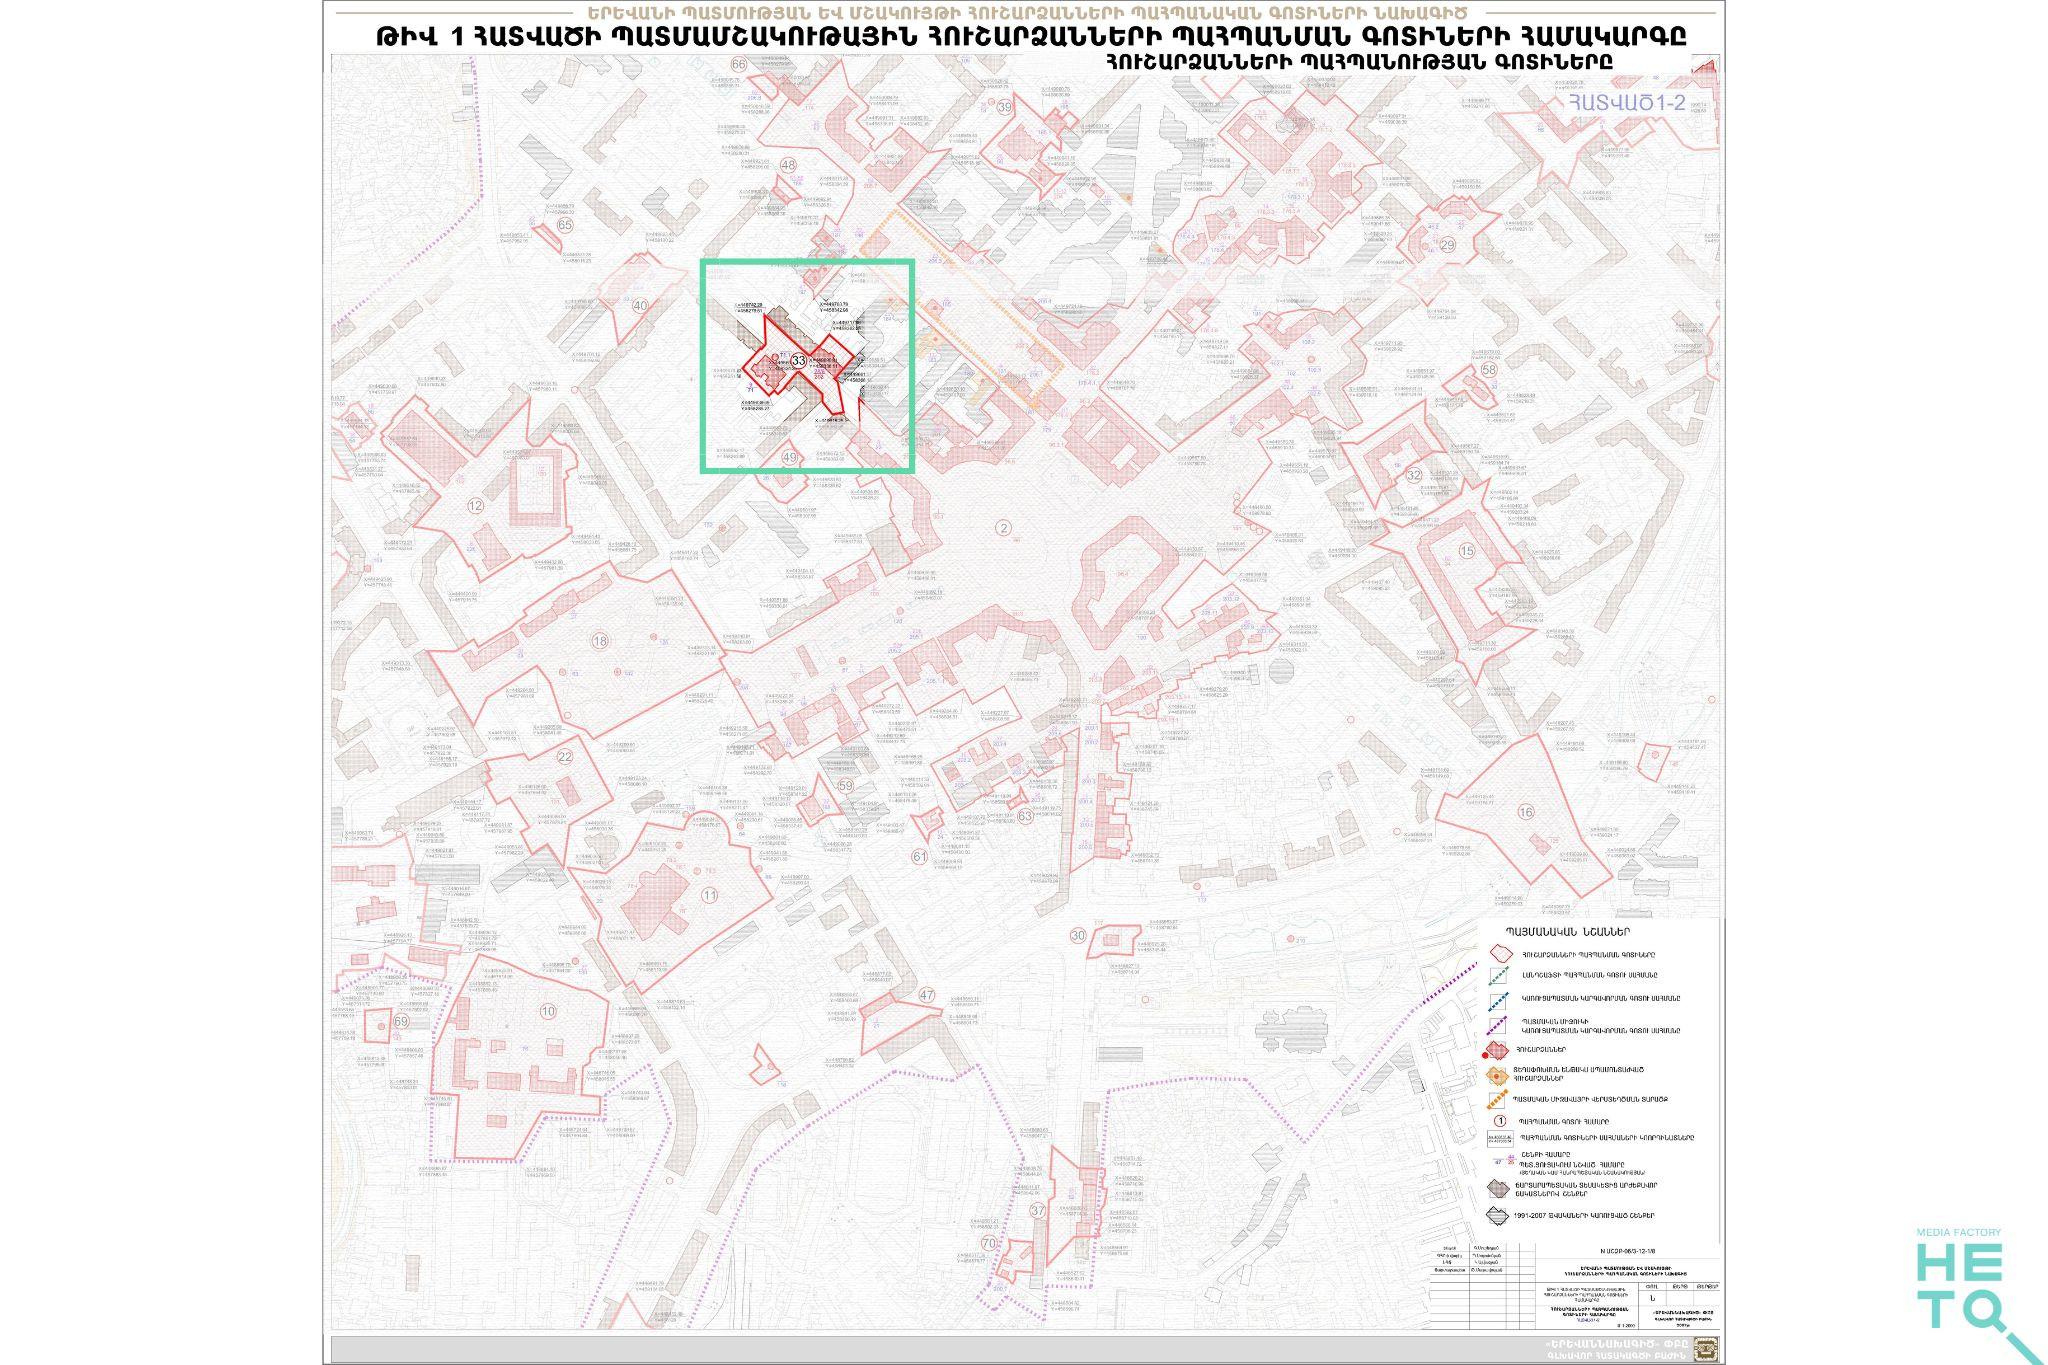
Task: Select zone number 12 on the map
Action: point(476,505)
